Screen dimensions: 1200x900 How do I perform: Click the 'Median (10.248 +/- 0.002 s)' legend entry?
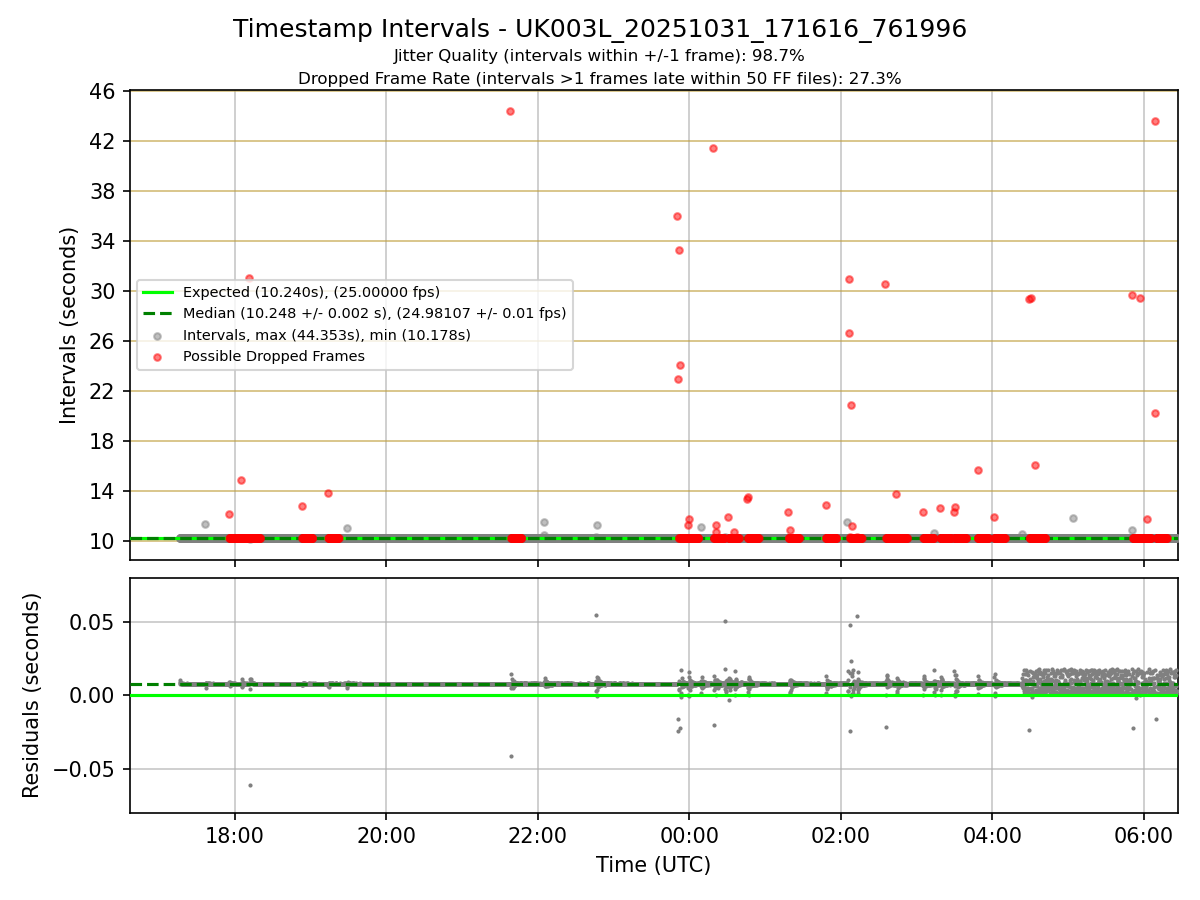point(375,313)
